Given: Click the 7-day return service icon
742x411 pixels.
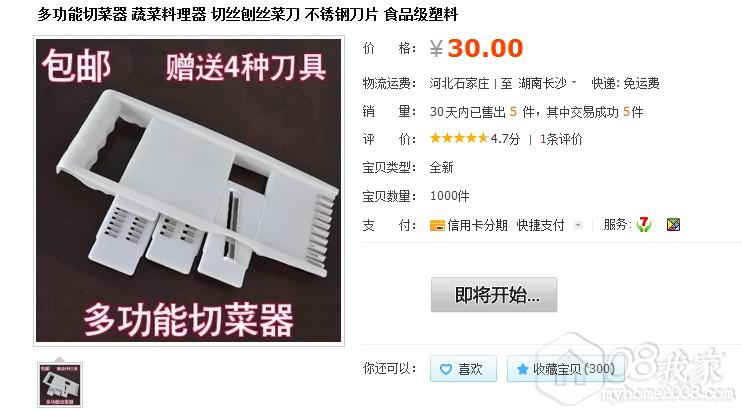Looking at the screenshot, I should (x=644, y=224).
